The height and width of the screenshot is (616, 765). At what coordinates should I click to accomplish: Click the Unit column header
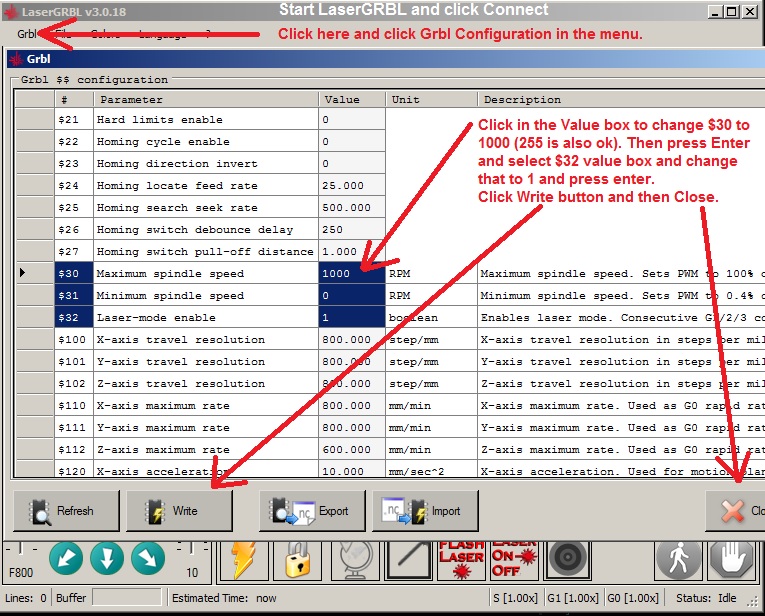[x=431, y=99]
